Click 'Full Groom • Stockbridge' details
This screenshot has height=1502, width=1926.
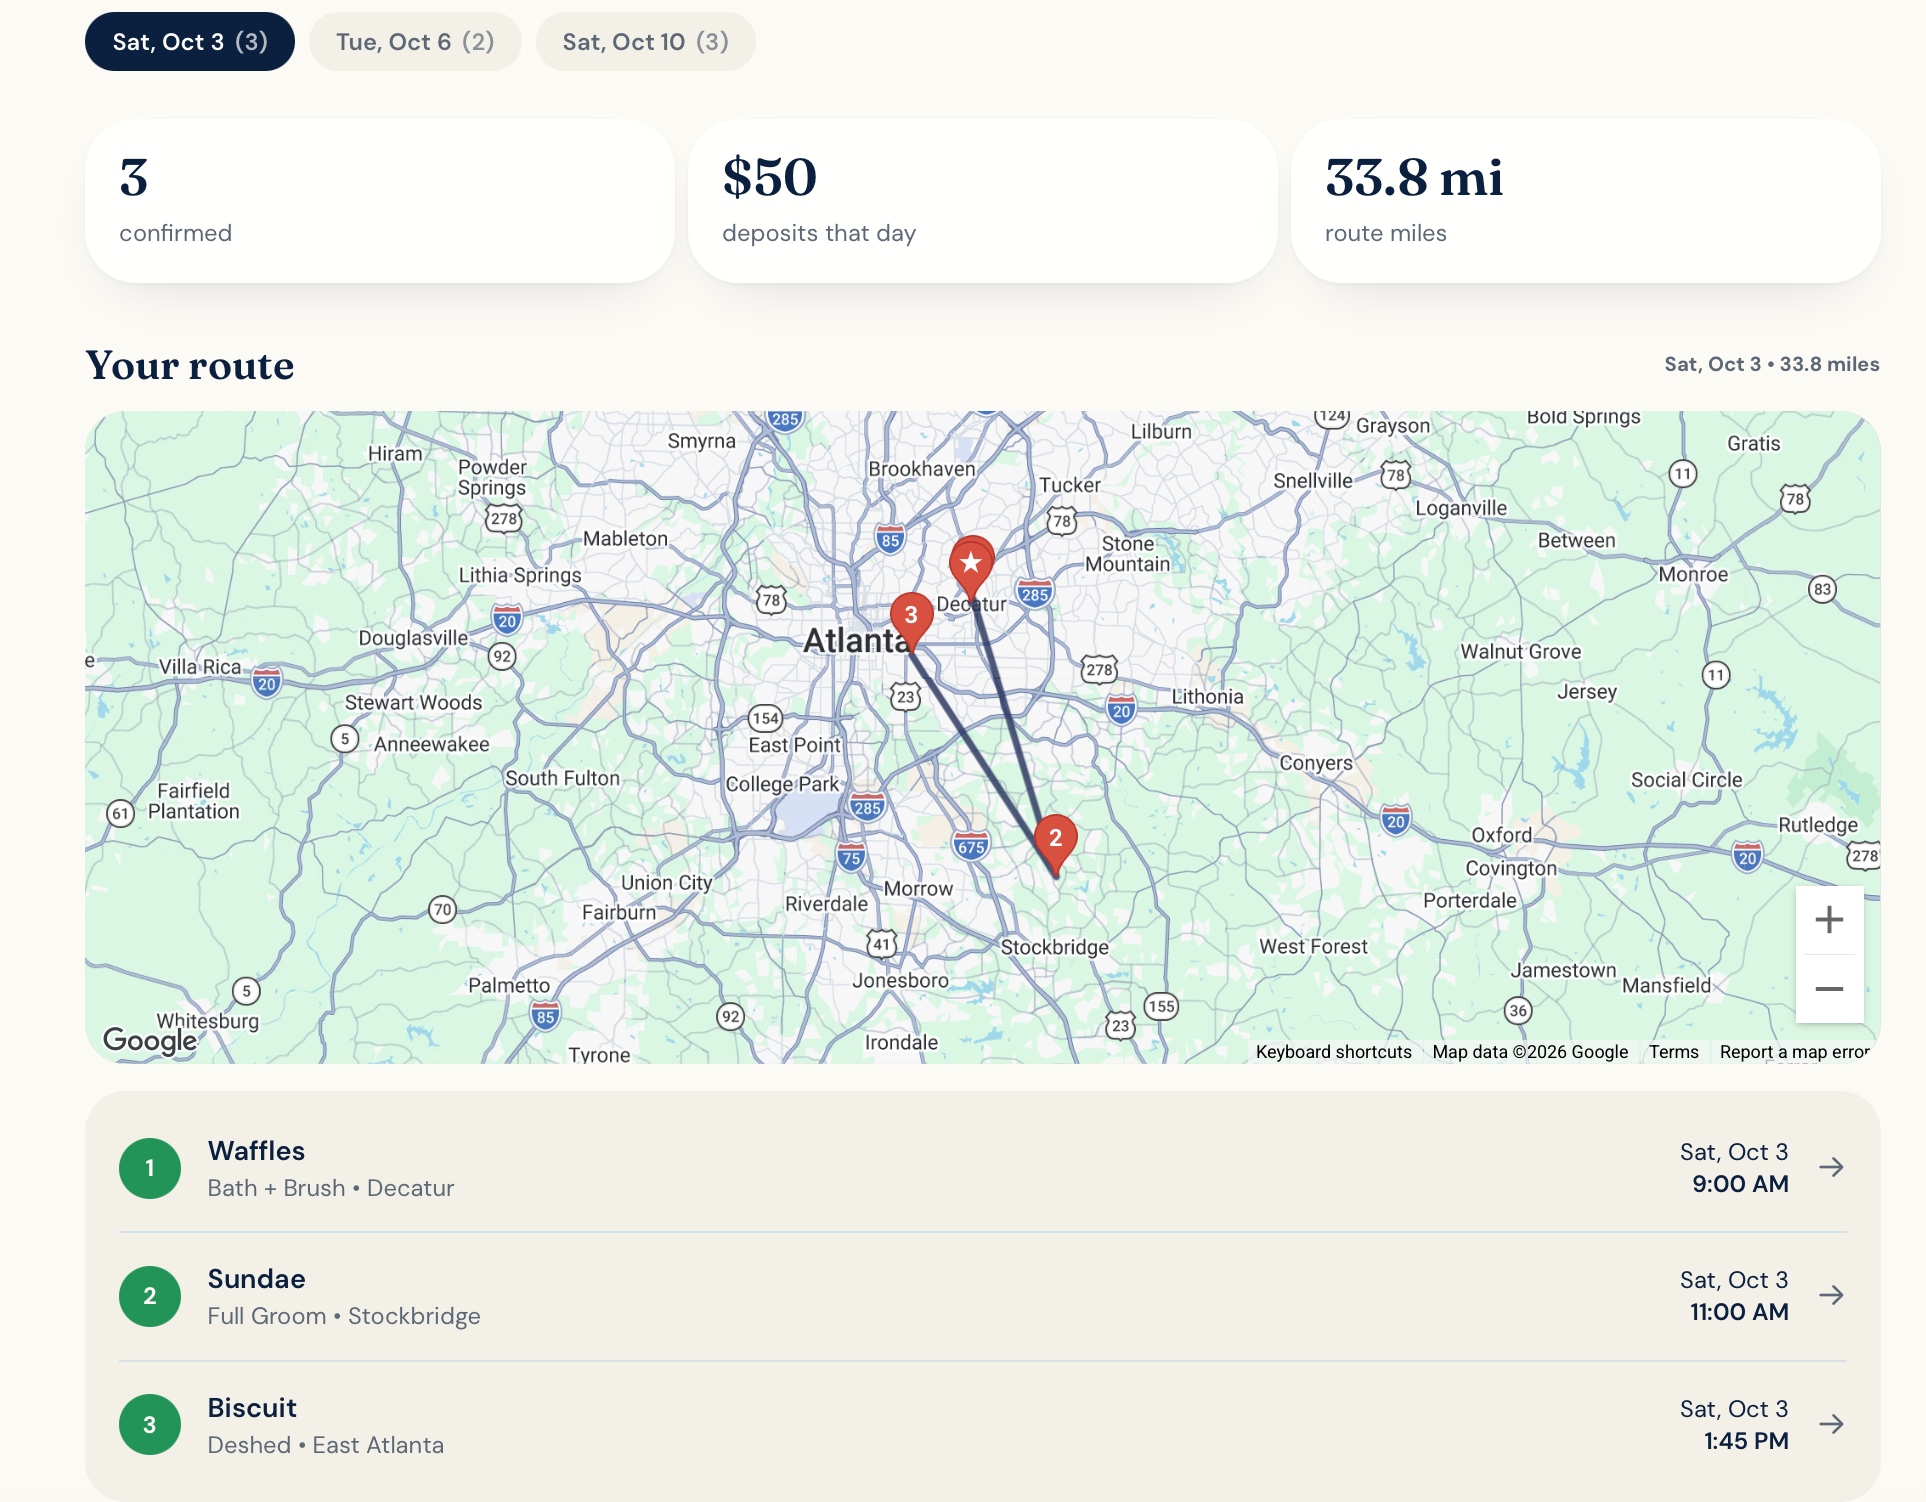[344, 1316]
